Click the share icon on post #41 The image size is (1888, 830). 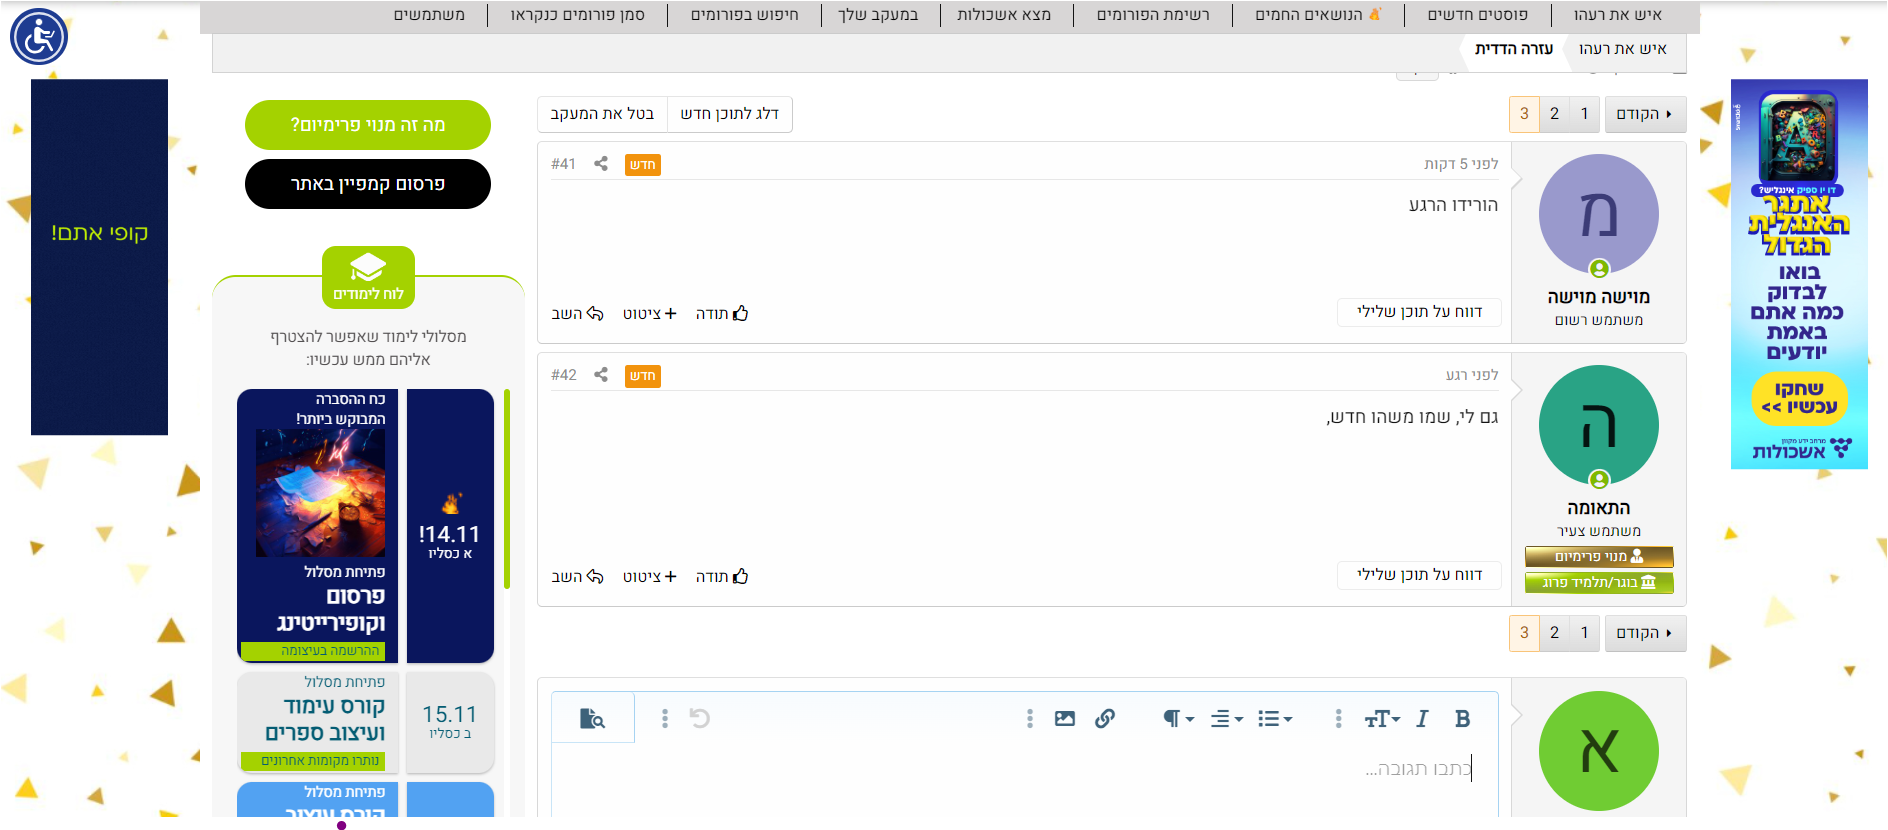601,163
